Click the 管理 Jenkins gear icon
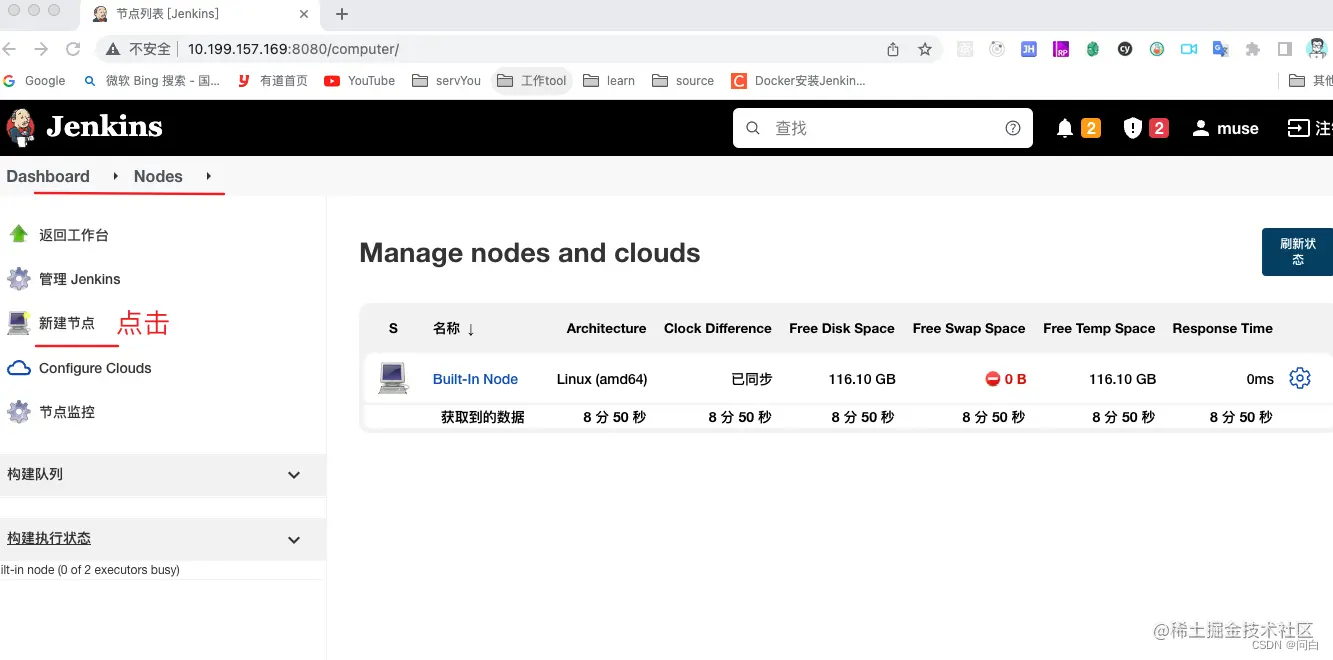This screenshot has width=1333, height=660. tap(18, 278)
